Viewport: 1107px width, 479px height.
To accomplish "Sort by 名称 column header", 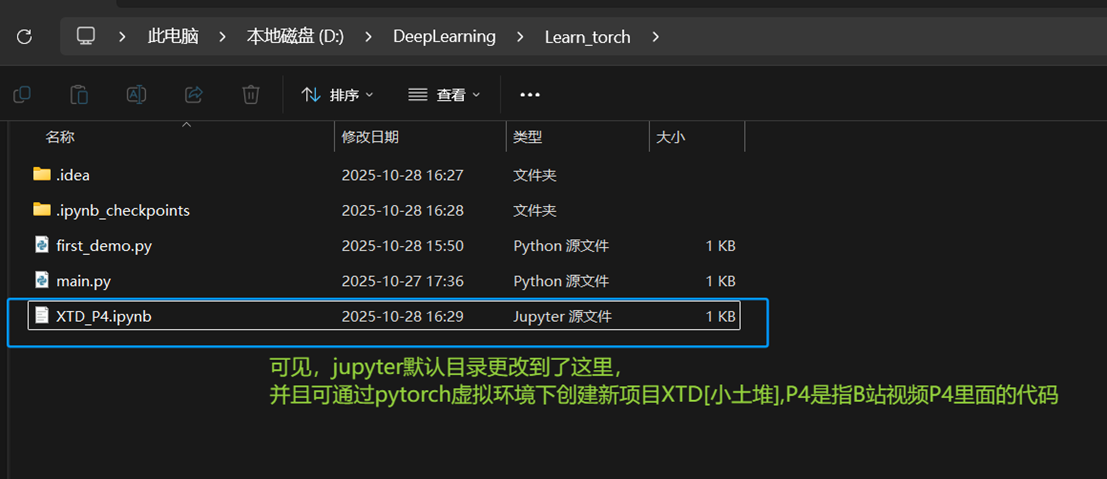I will [x=60, y=138].
